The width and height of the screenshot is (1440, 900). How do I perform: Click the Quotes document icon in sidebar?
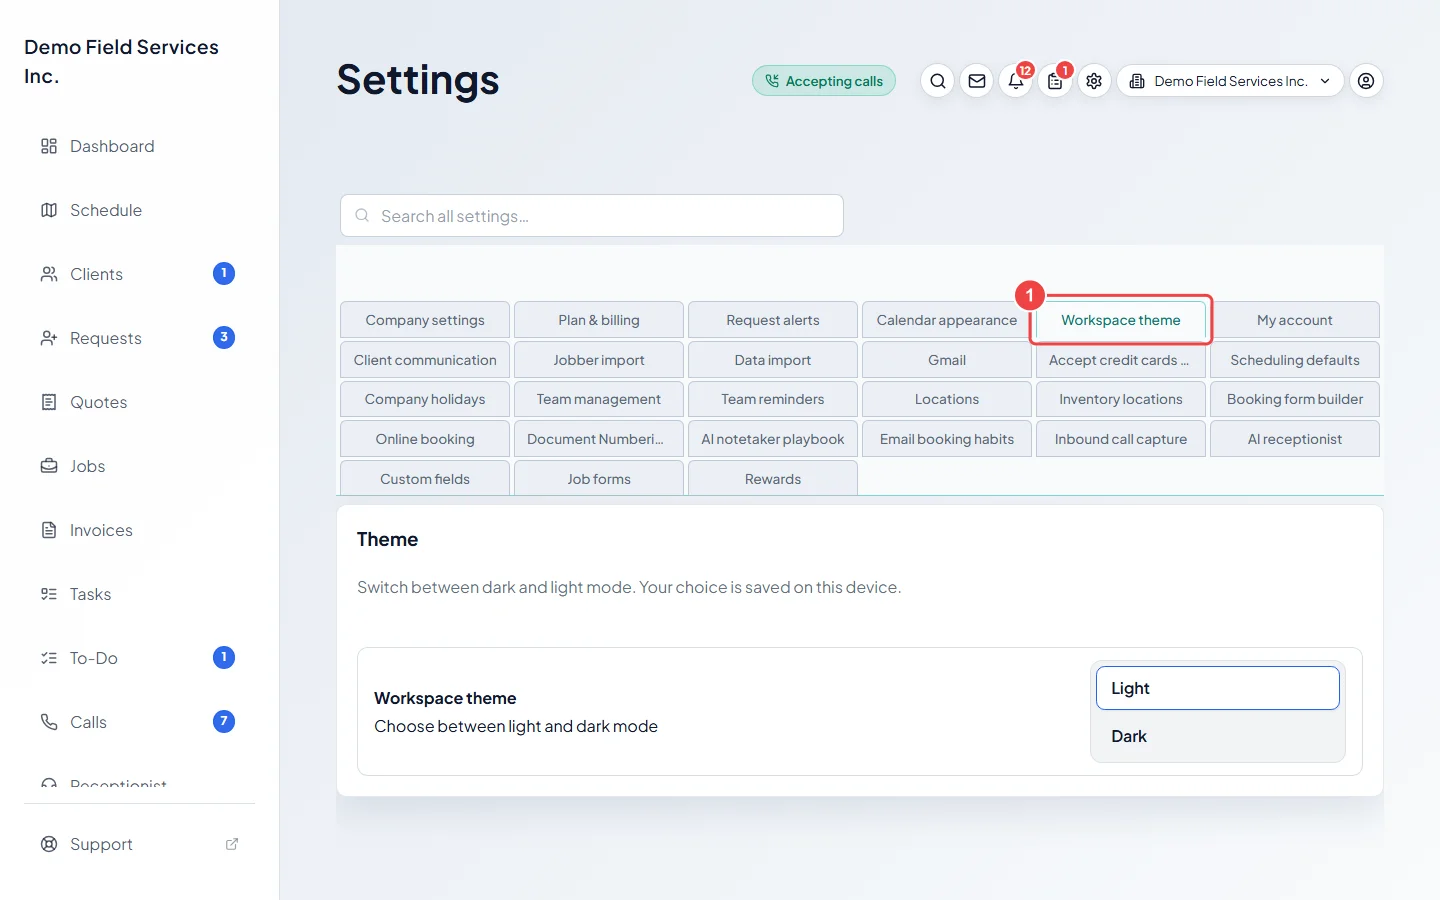point(49,402)
